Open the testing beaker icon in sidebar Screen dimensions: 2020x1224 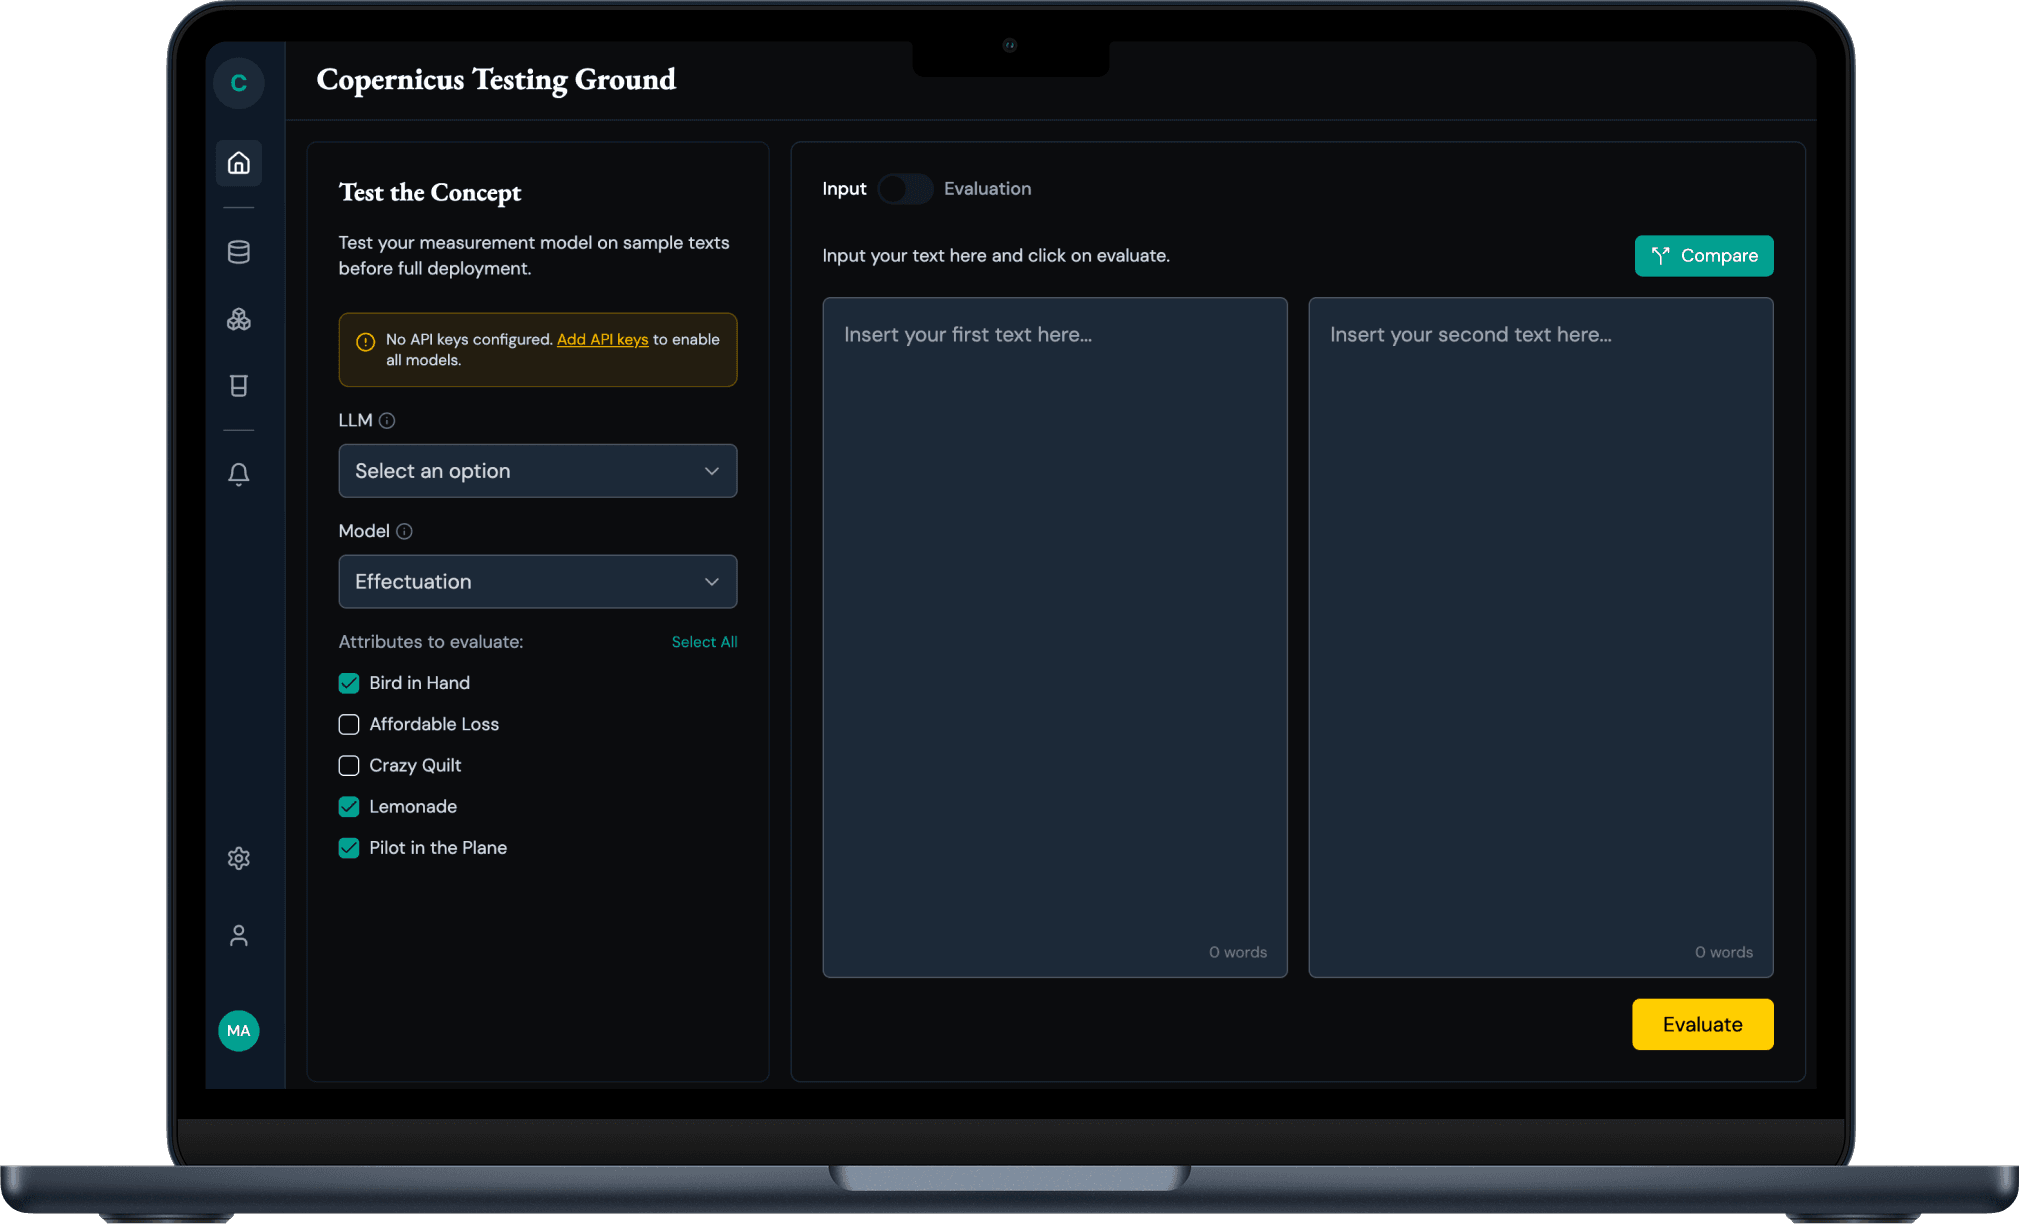pos(238,386)
